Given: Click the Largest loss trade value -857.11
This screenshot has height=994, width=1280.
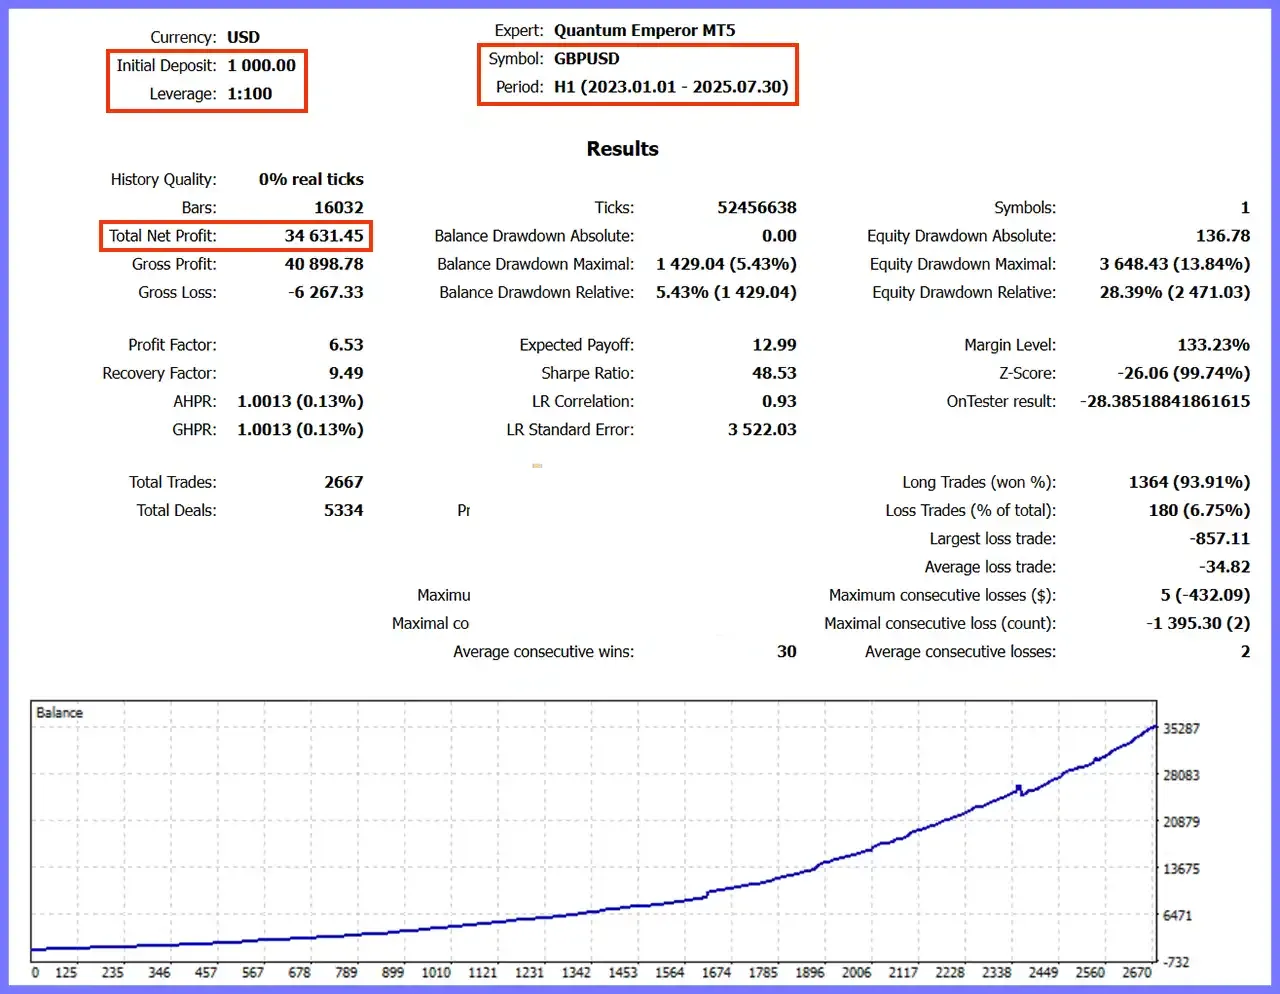Looking at the screenshot, I should pyautogui.click(x=1220, y=538).
